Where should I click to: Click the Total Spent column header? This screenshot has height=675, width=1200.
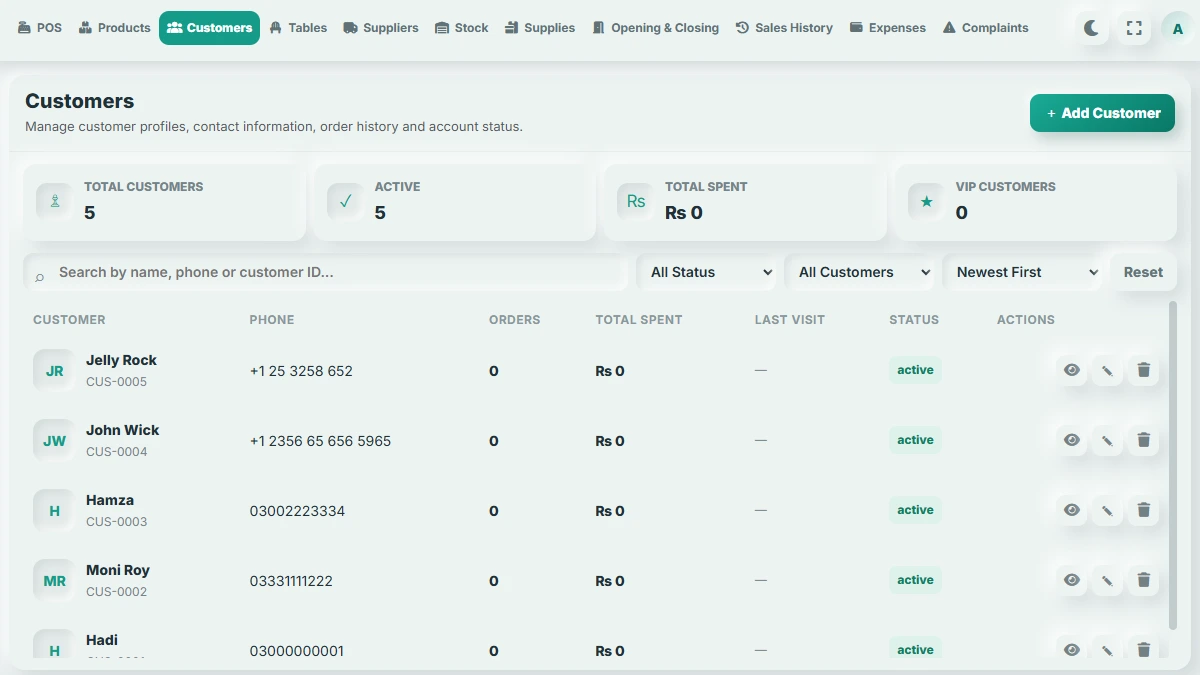(x=639, y=320)
